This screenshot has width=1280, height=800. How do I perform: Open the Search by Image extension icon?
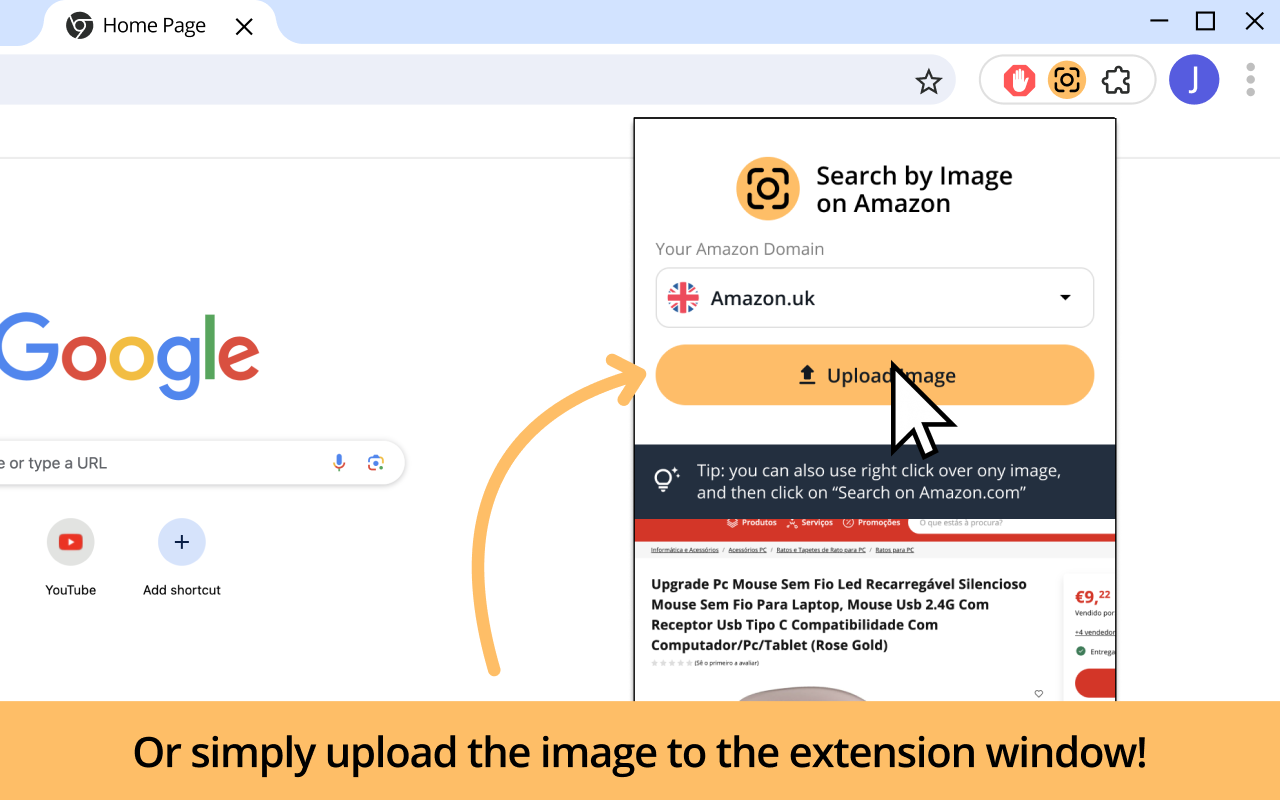coord(1067,80)
